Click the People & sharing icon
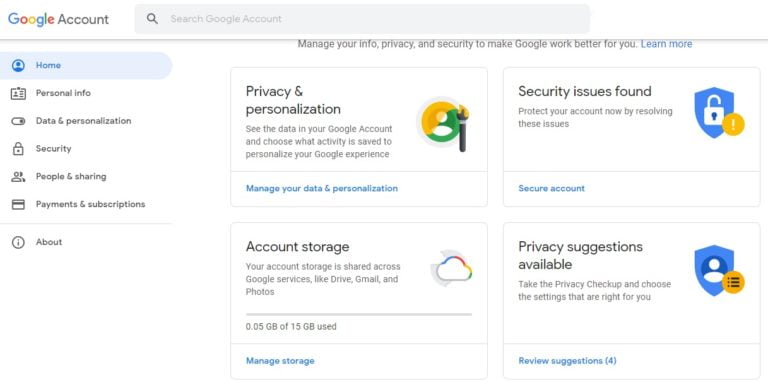 click(18, 176)
